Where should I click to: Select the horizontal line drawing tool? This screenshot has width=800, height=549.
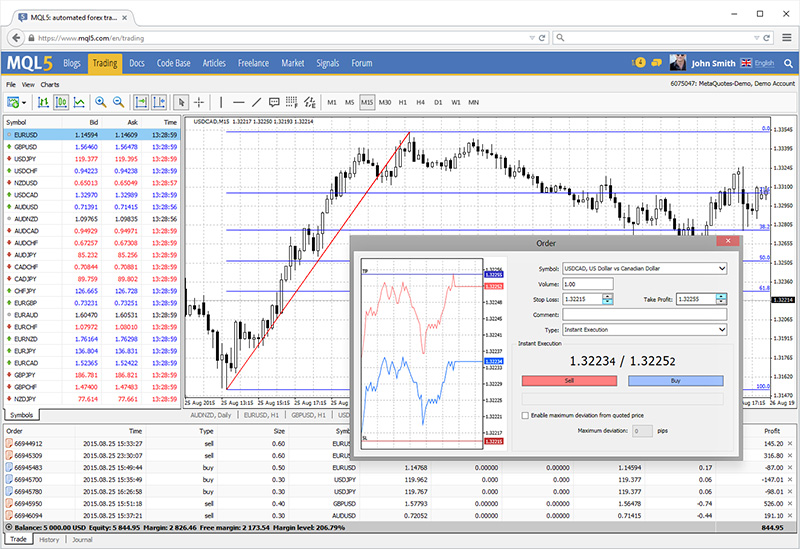click(x=238, y=102)
